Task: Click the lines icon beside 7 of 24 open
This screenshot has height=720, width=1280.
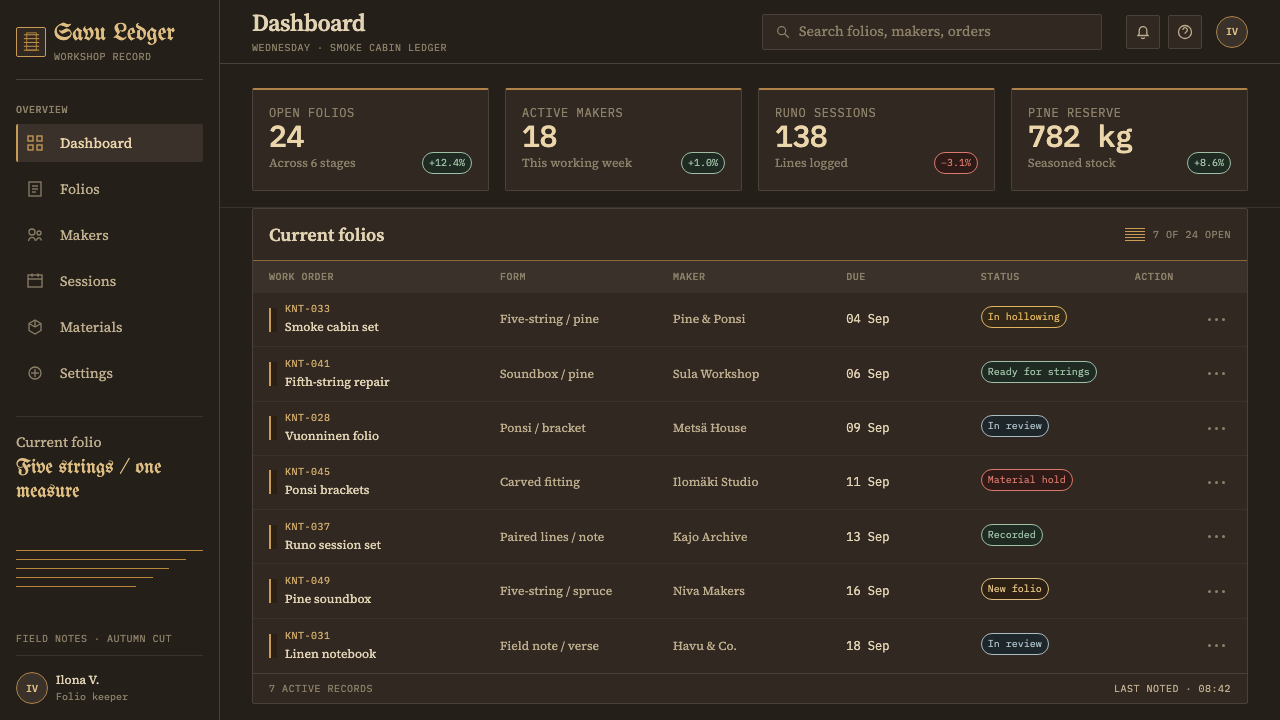Action: point(1135,235)
